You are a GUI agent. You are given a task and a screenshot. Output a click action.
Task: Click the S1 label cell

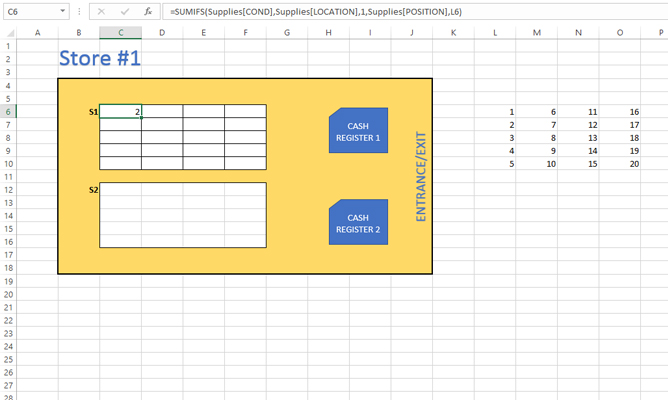92,112
